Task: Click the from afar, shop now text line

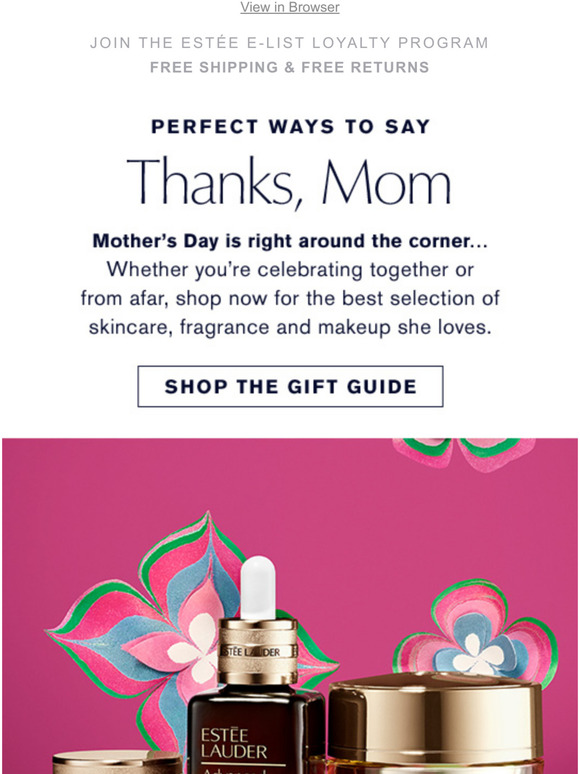Action: 290,299
